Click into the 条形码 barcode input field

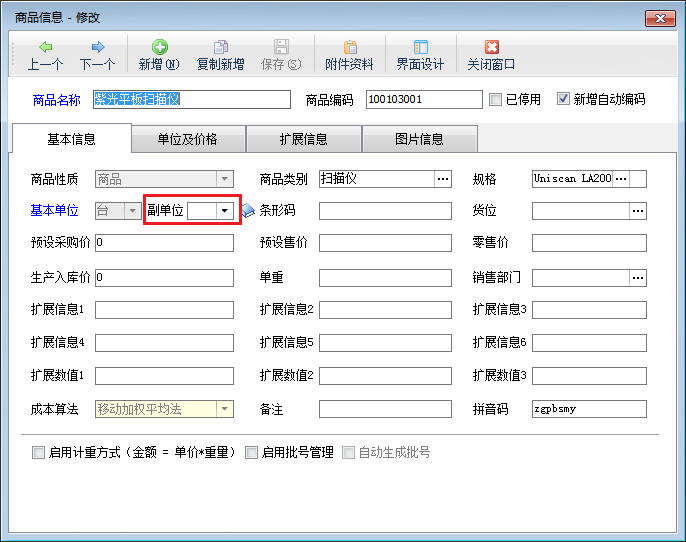pos(385,210)
